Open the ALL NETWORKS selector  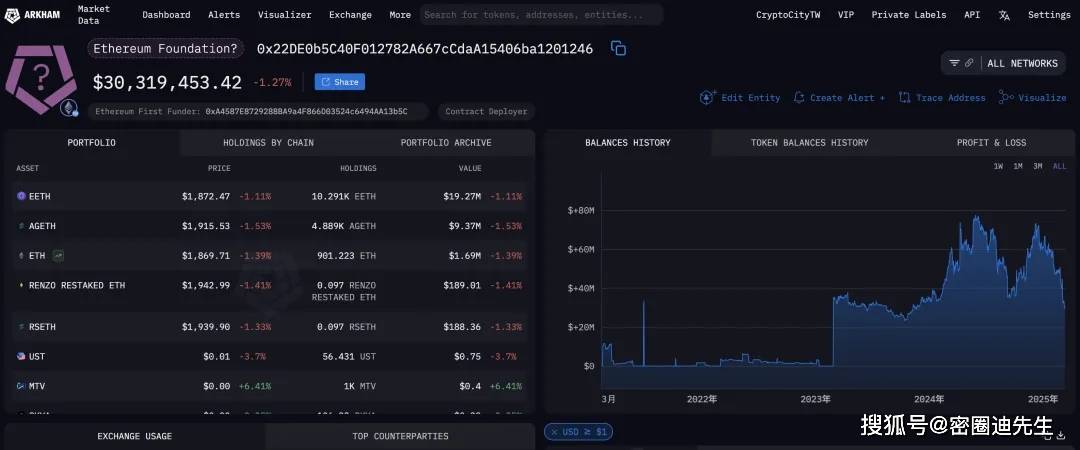[x=1022, y=63]
